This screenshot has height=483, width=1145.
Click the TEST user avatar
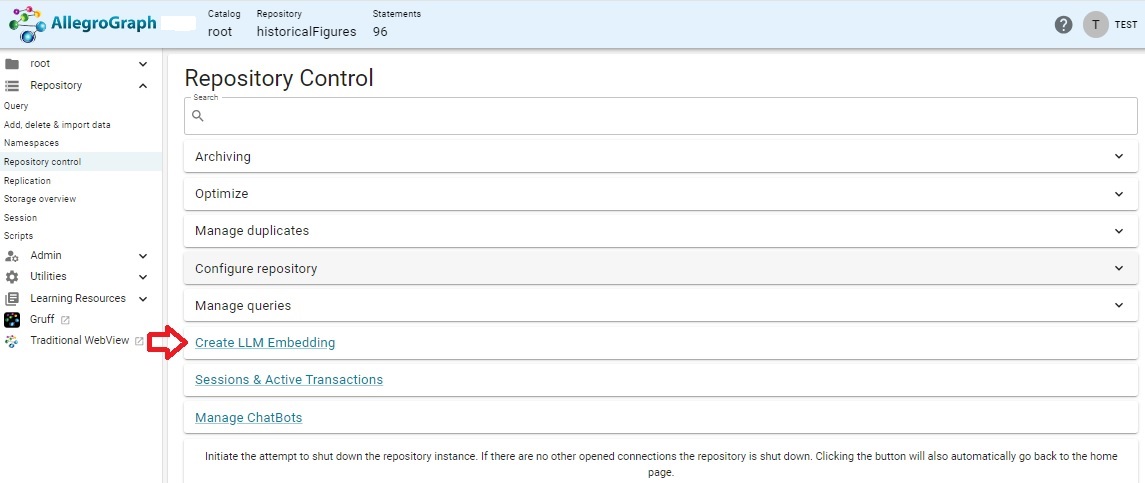1095,25
